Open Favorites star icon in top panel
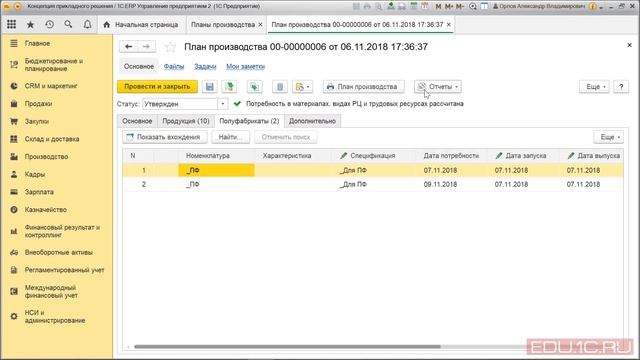The width and height of the screenshot is (640, 360). click(x=30, y=24)
